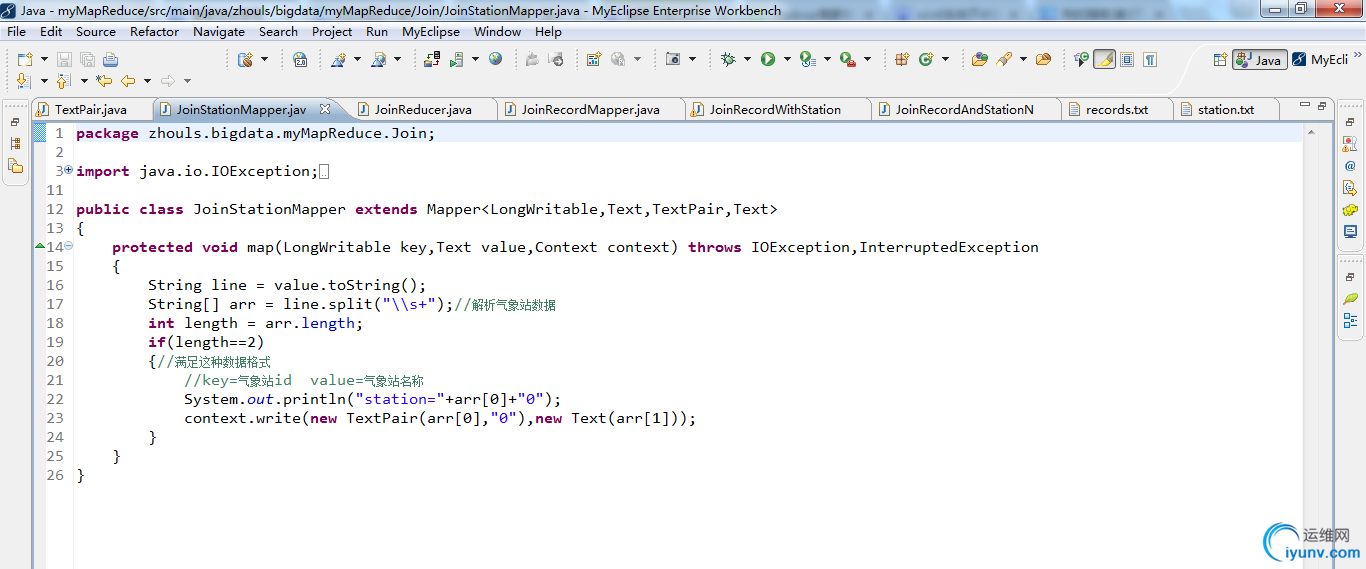Click the run server icon
This screenshot has width=1366, height=569.
(x=456, y=59)
